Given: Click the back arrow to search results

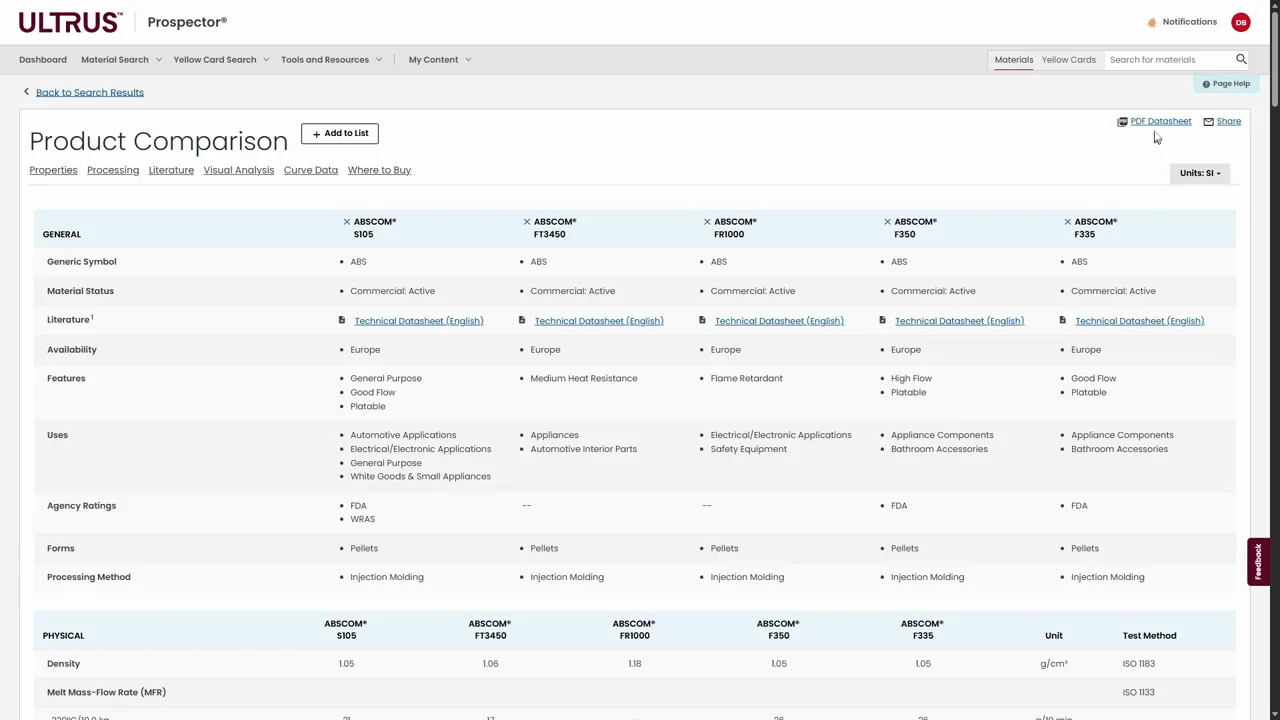Looking at the screenshot, I should pos(27,92).
